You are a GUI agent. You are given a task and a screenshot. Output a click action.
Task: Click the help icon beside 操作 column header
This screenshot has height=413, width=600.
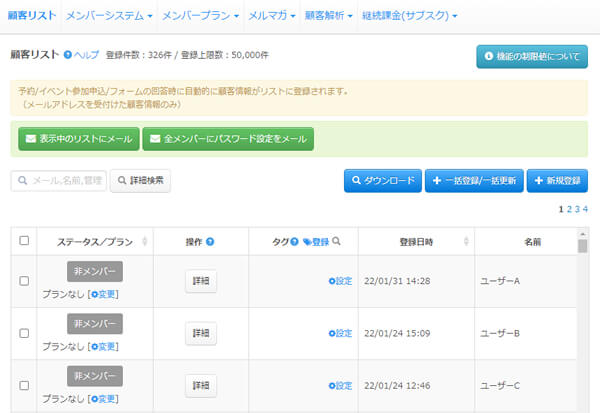(x=210, y=242)
